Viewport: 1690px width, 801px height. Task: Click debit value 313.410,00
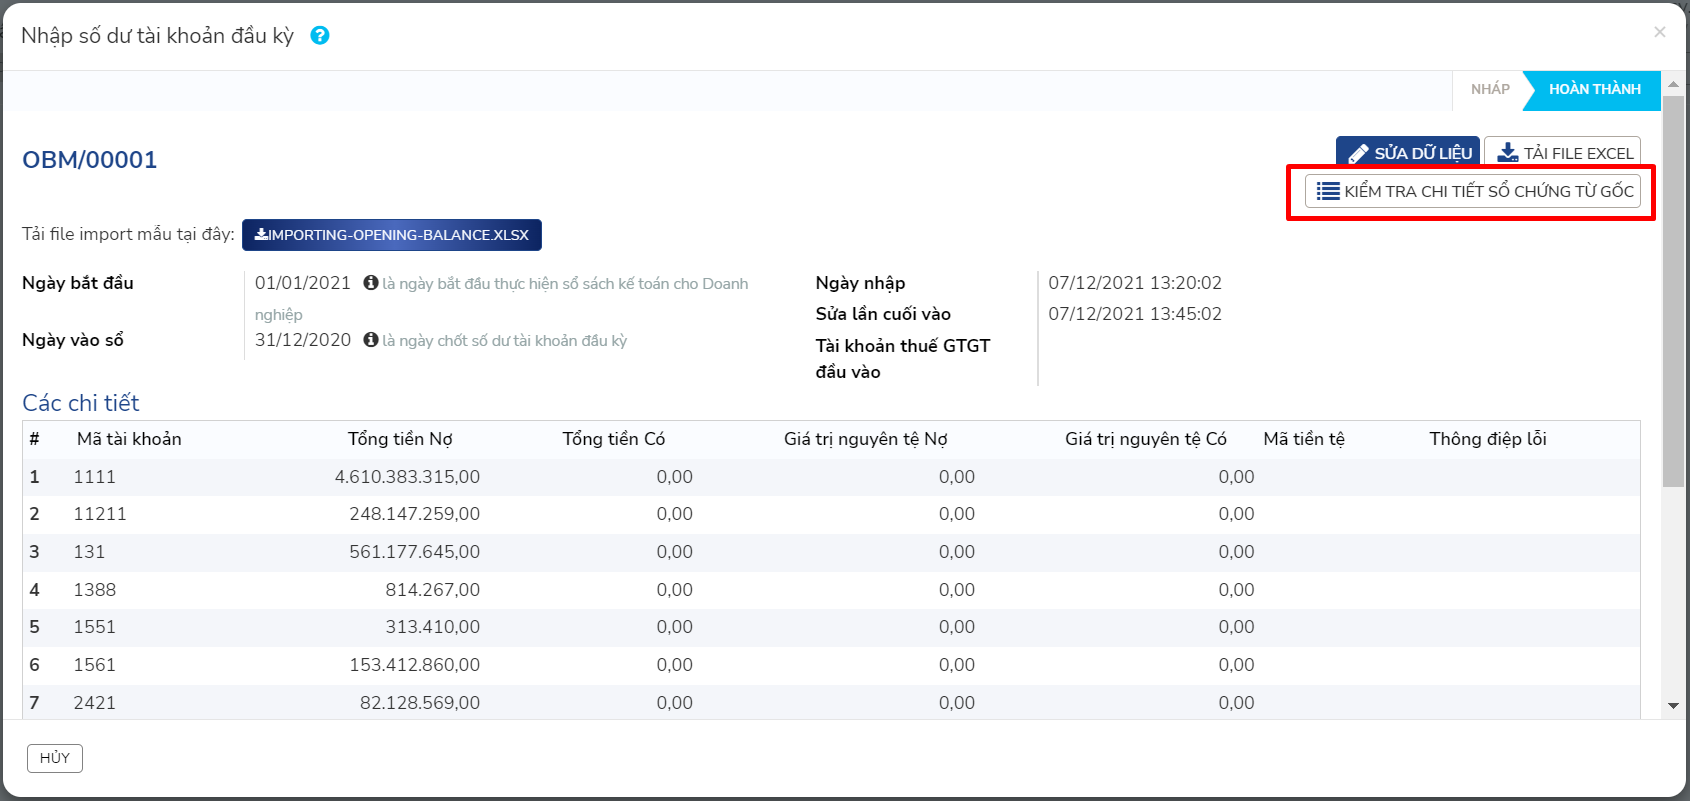[433, 627]
